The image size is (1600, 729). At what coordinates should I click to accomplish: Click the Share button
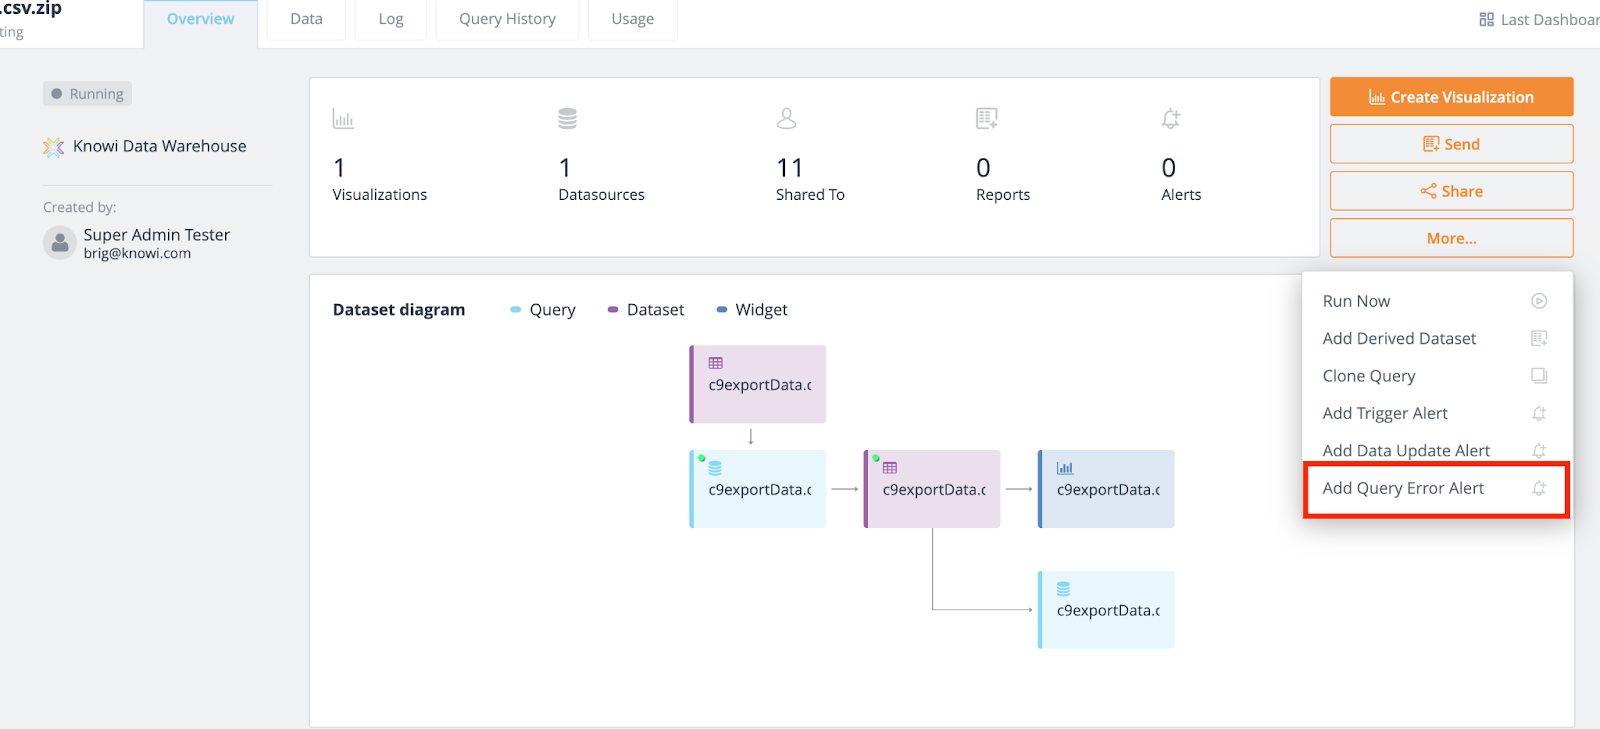[x=1451, y=191]
